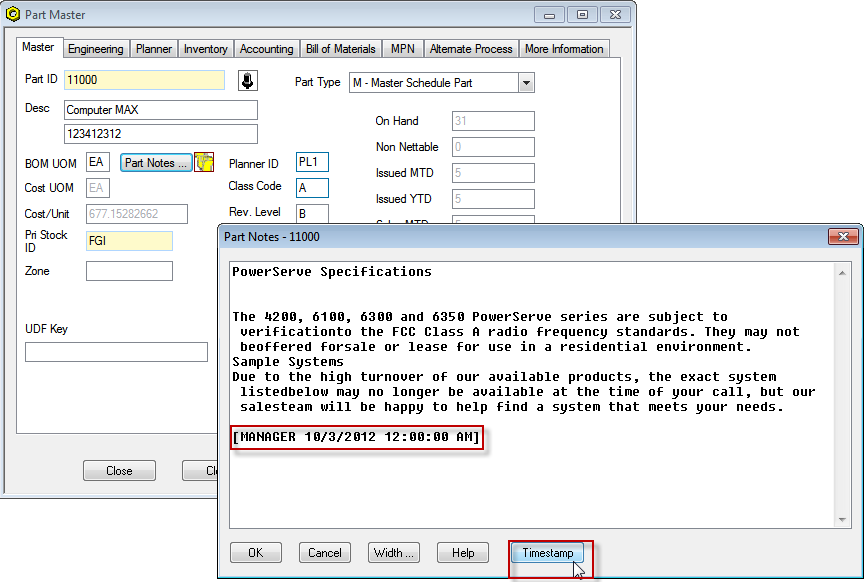Click into the UDF Key field
867x582 pixels.
click(116, 352)
